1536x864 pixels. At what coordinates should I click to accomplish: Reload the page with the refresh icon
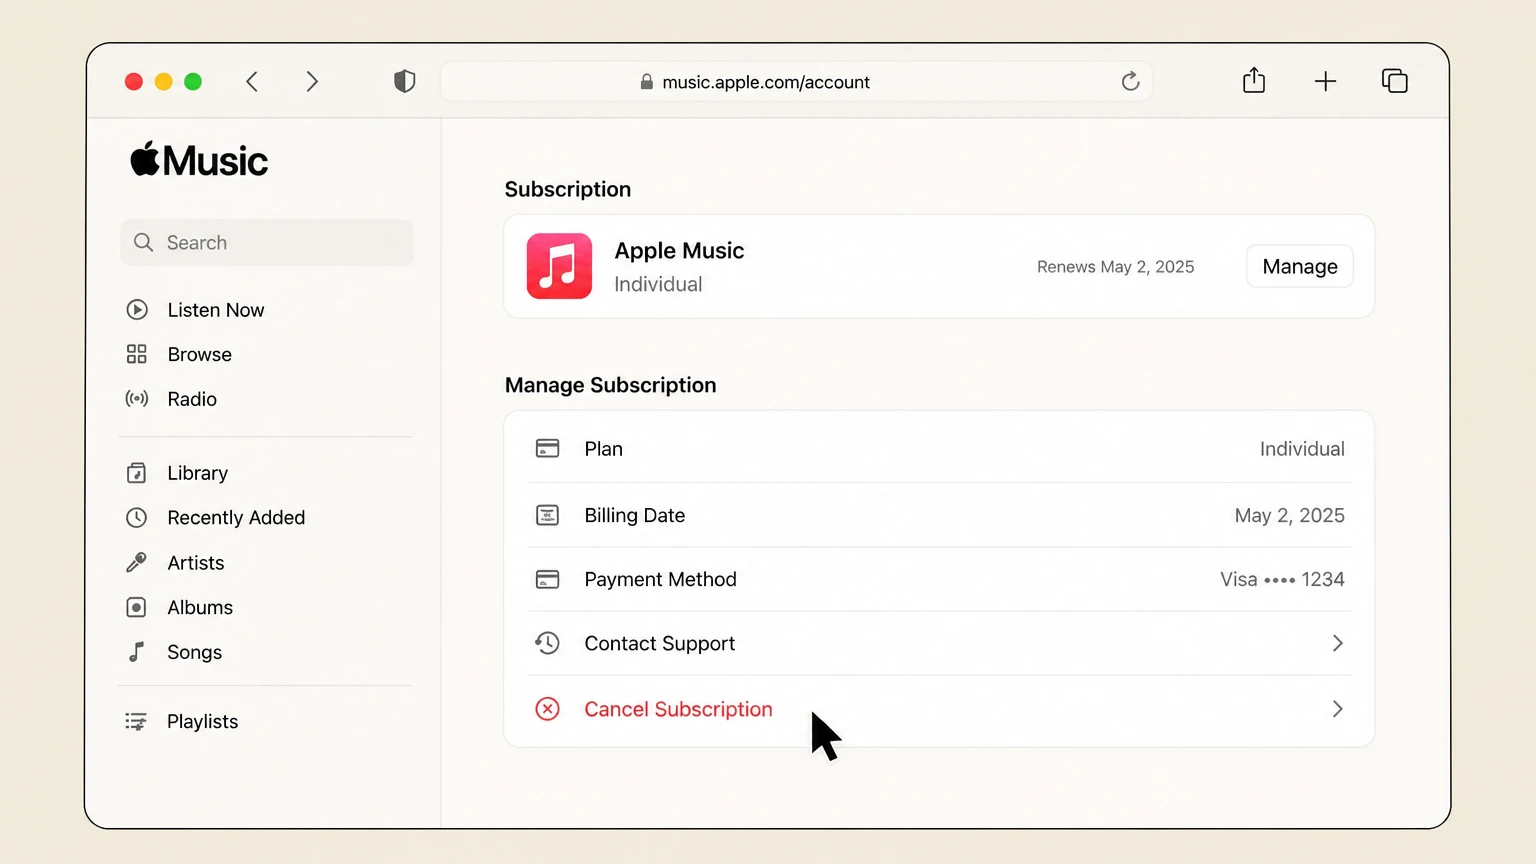[1130, 82]
